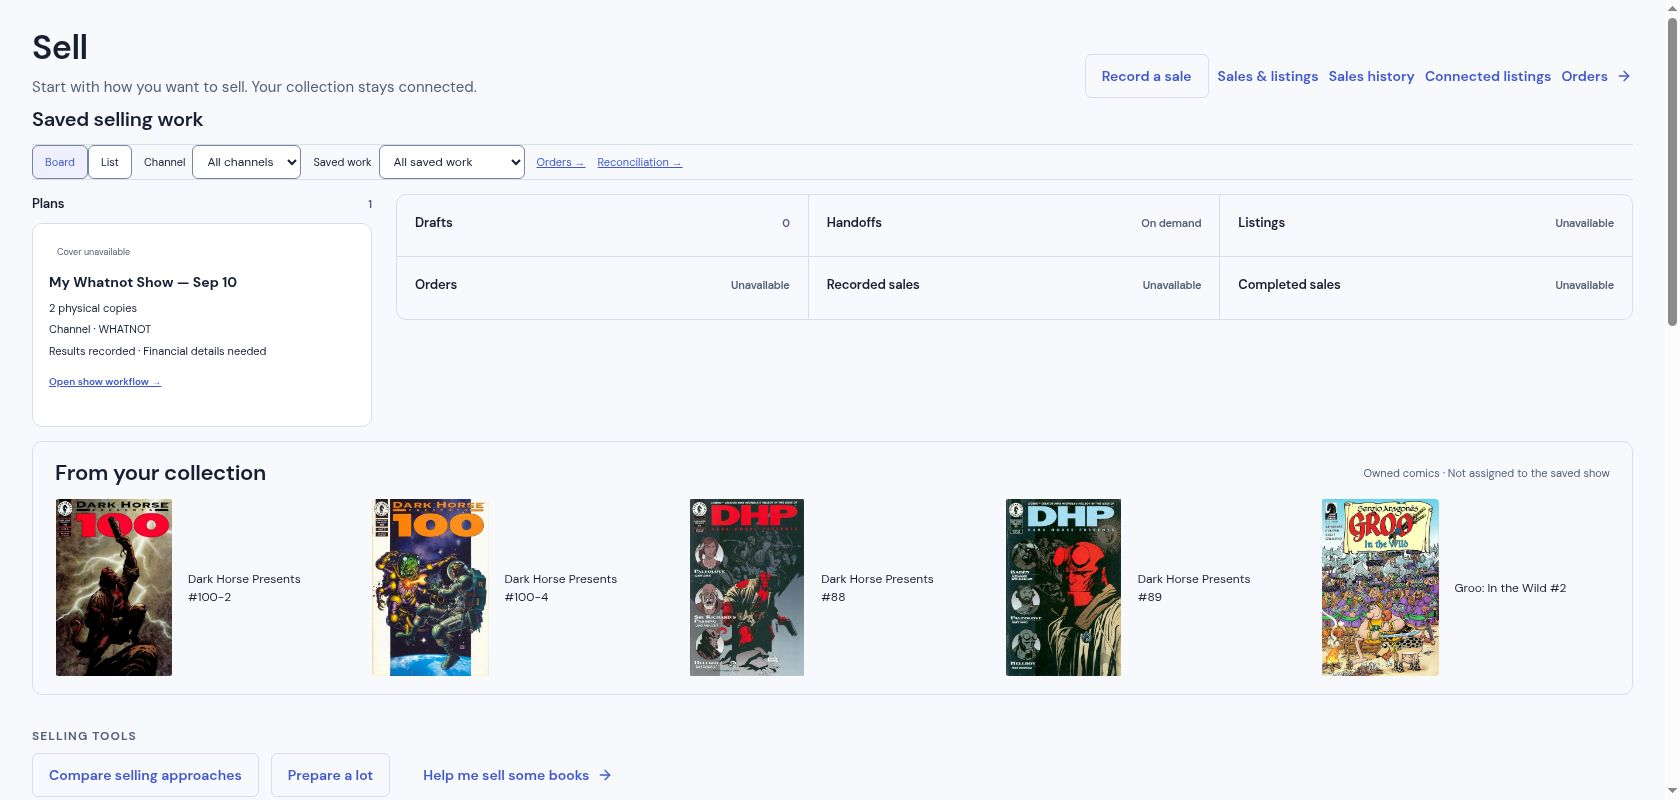Viewport: 1680px width, 800px height.
Task: Open Connected listings
Action: tap(1488, 76)
